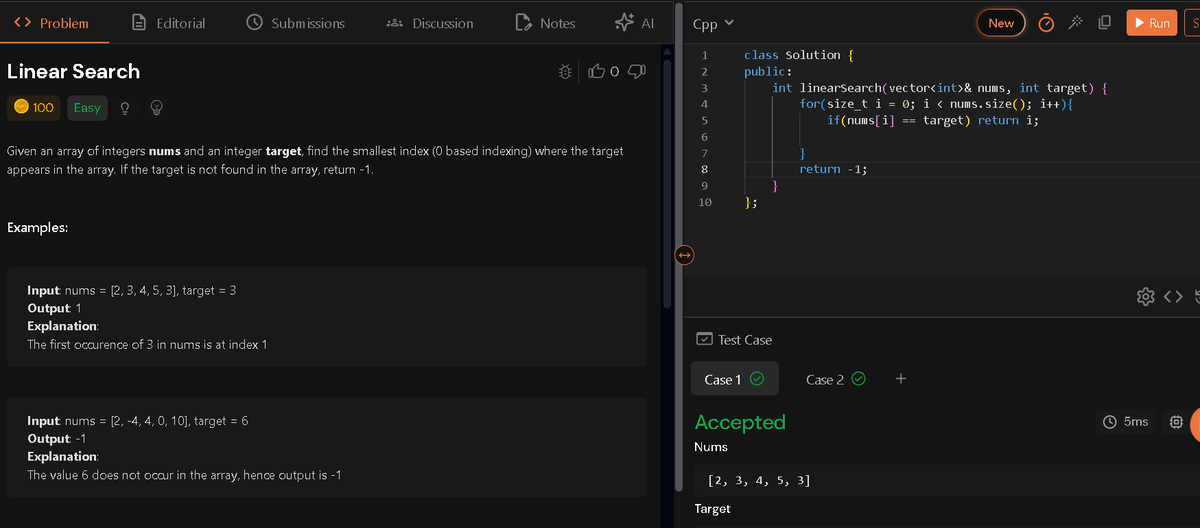This screenshot has width=1200, height=528.
Task: Click second example explanation text
Action: 184,475
